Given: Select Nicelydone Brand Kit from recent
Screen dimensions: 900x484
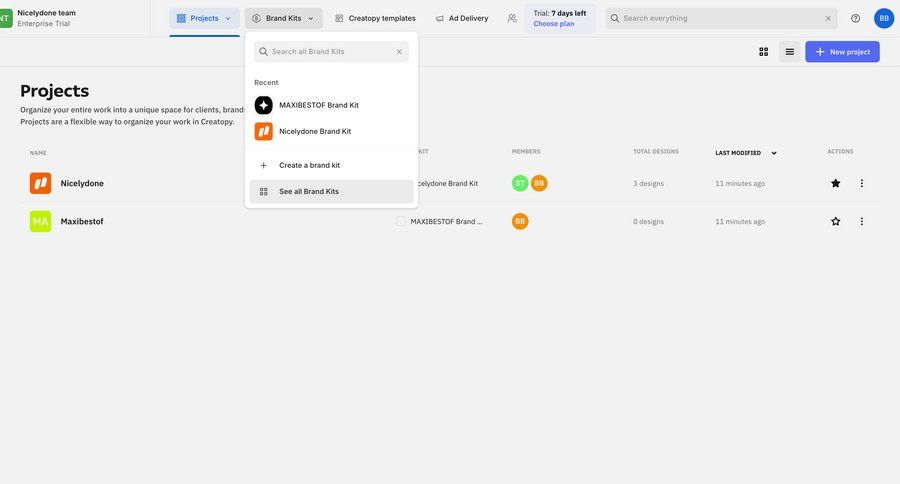Looking at the screenshot, I should click(x=331, y=131).
